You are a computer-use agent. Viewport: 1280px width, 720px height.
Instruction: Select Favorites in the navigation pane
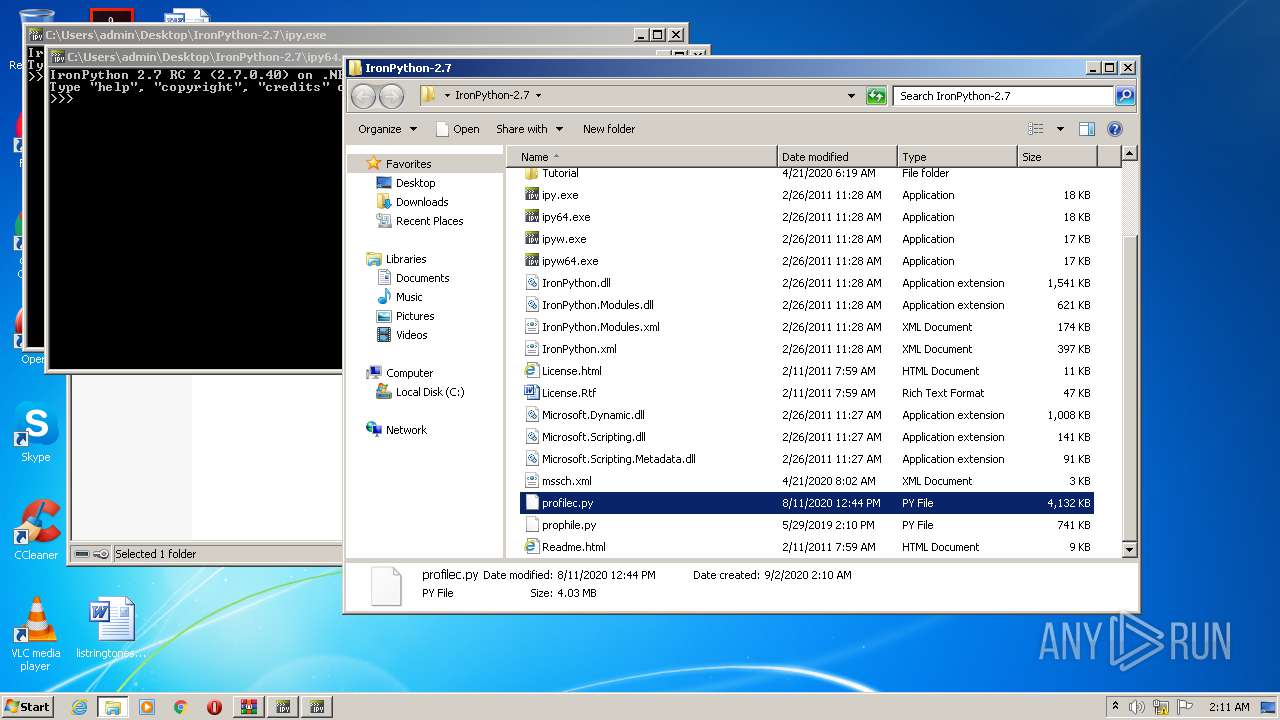[x=409, y=164]
